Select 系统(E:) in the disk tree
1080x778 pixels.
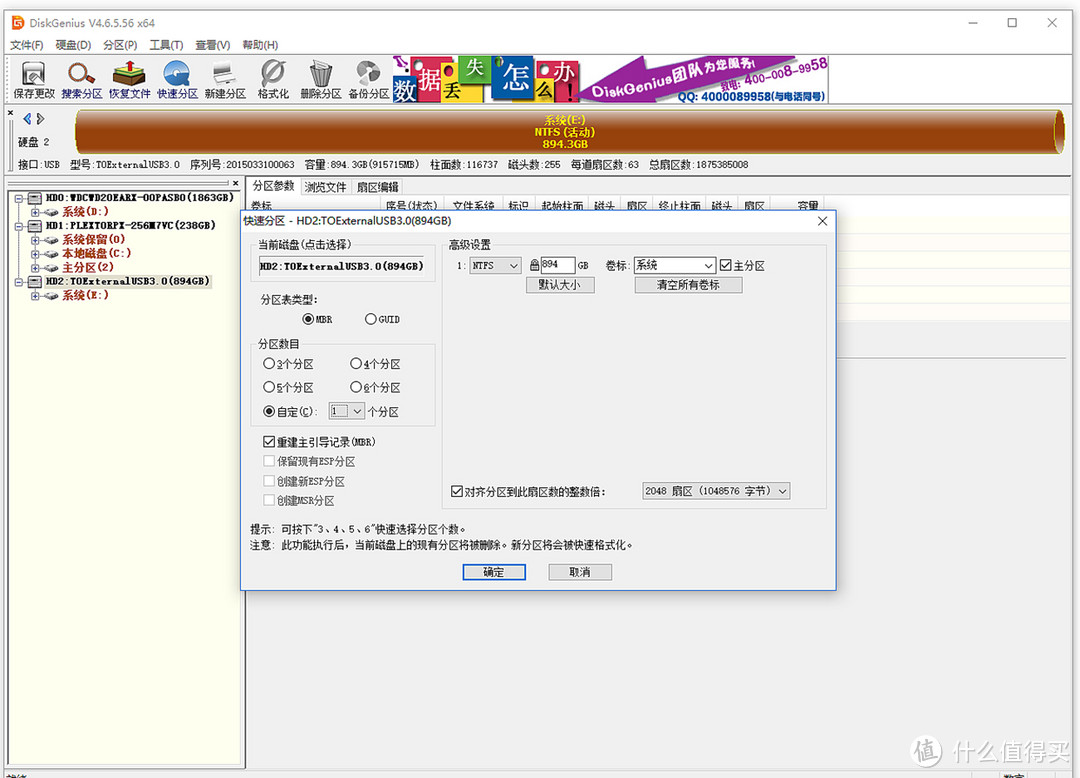(85, 295)
